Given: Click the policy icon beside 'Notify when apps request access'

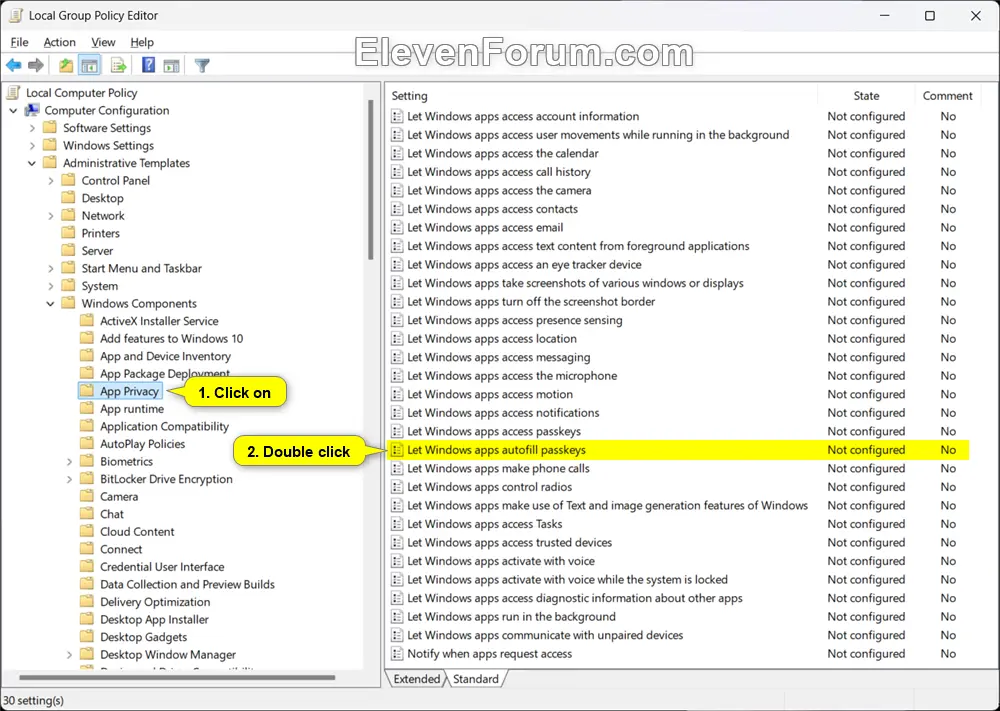Looking at the screenshot, I should click(x=397, y=654).
